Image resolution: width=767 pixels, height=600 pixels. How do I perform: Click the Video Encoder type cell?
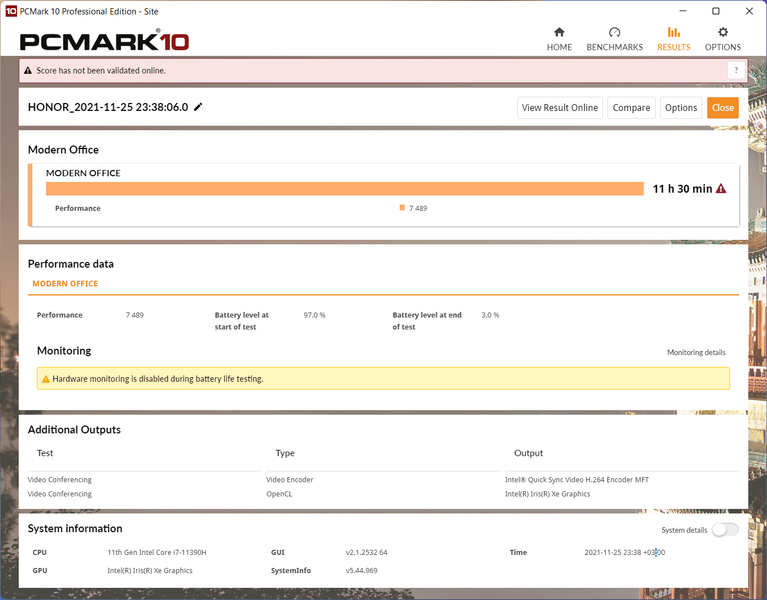(x=290, y=480)
